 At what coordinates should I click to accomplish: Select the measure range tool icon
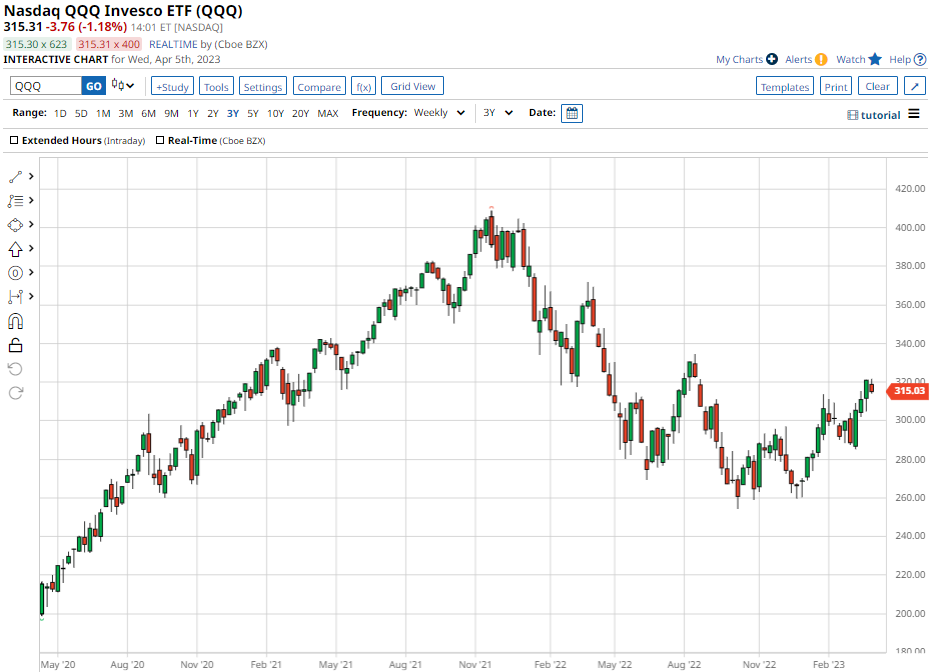pos(16,297)
